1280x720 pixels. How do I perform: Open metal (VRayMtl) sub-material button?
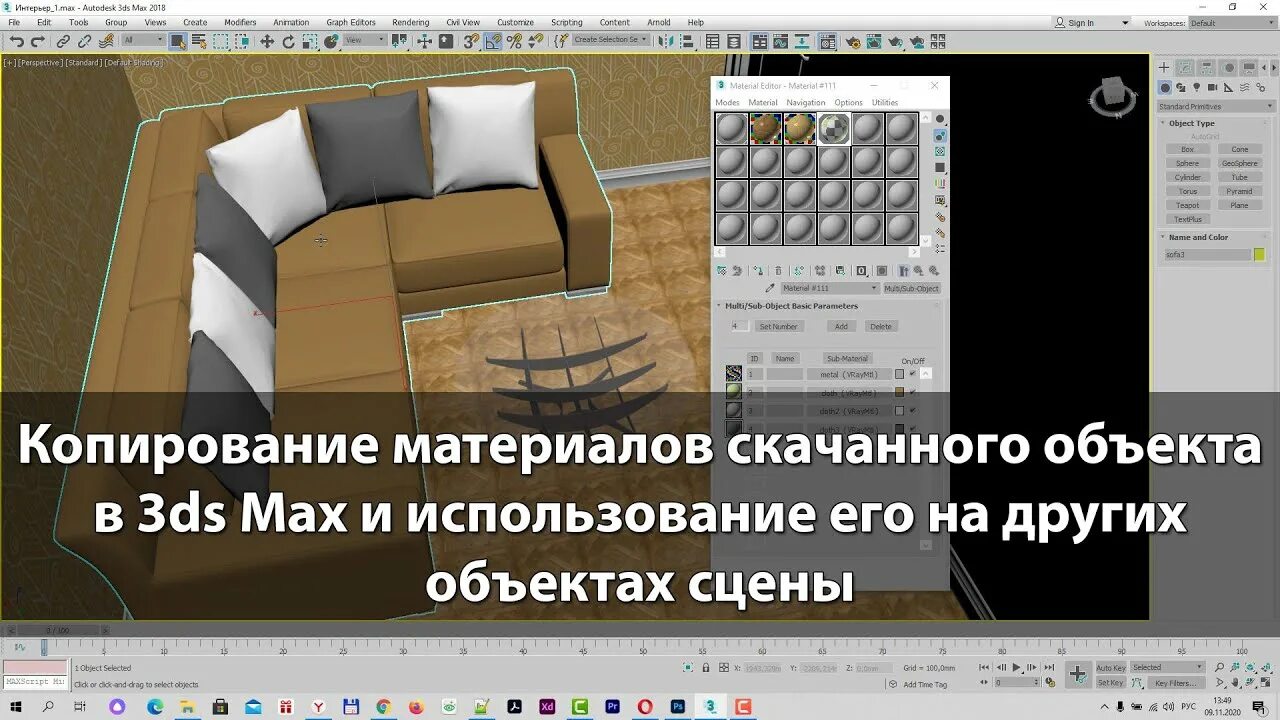click(x=849, y=374)
